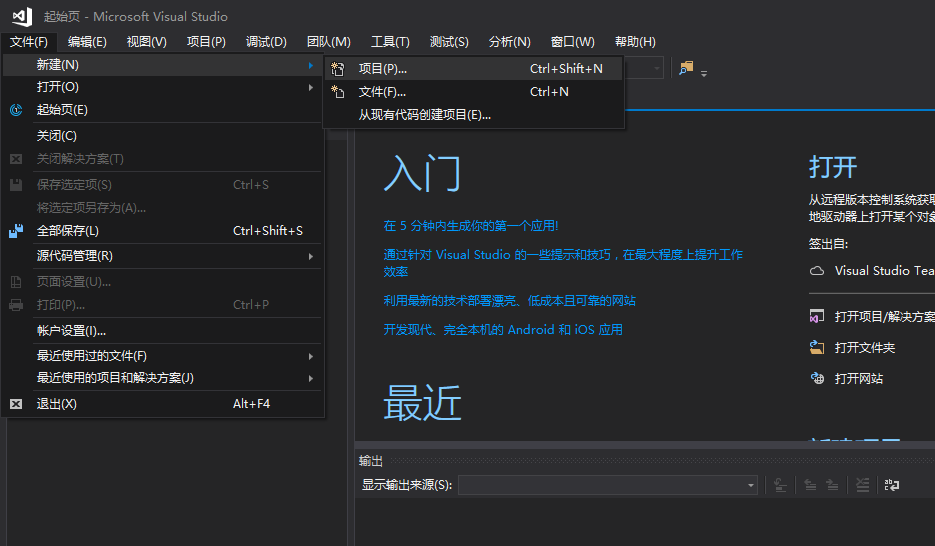The width and height of the screenshot is (935, 546).
Task: Open the 团队(M) menu
Action: tap(329, 42)
